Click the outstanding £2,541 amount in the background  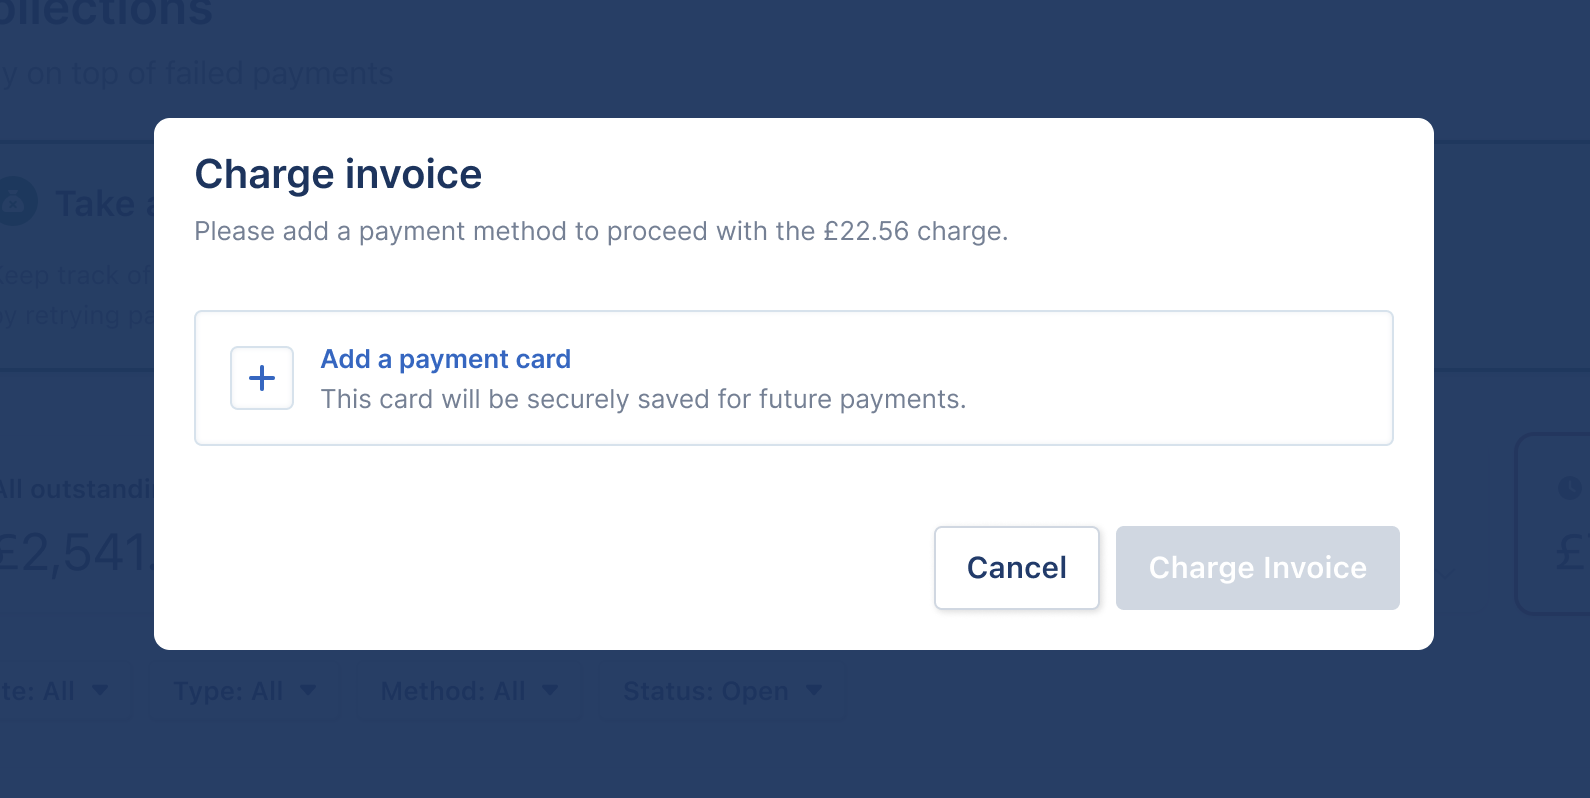coord(75,553)
